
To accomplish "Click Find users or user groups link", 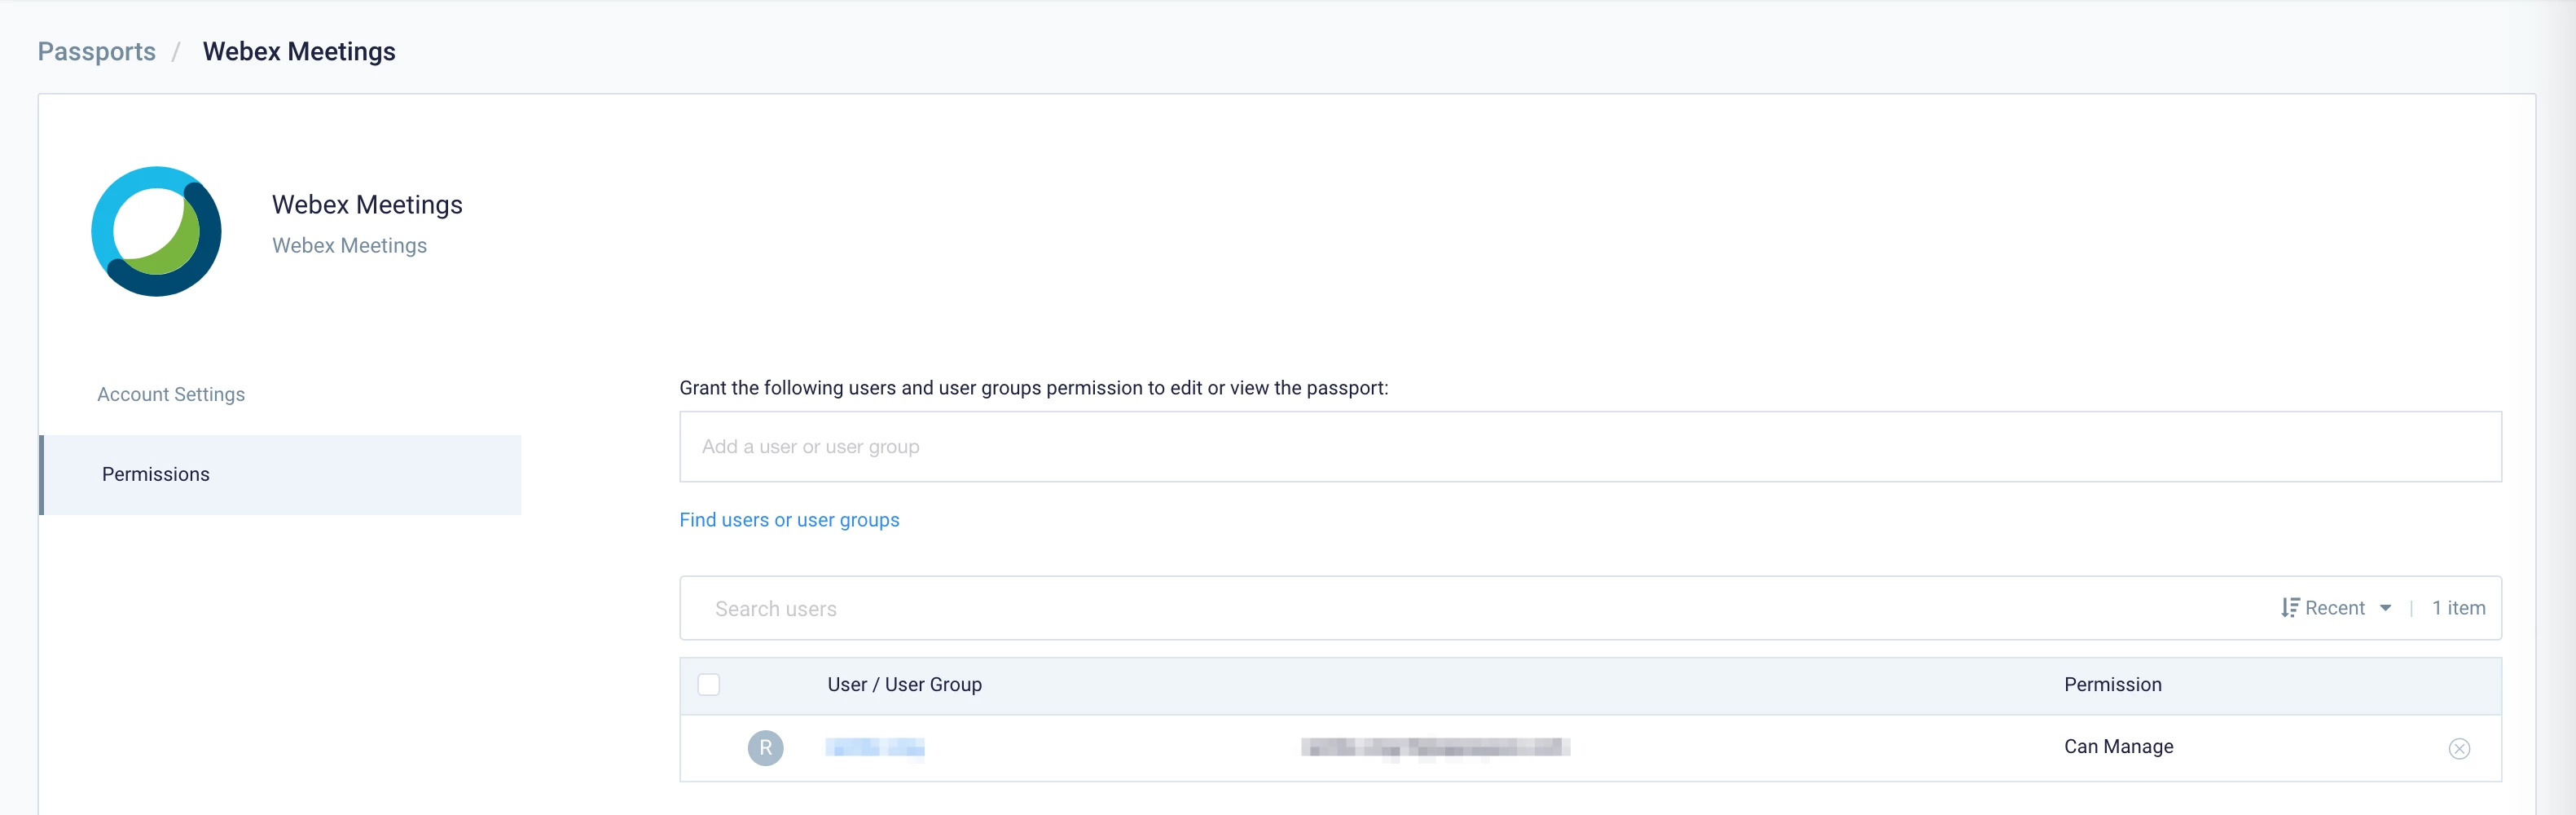I will point(789,520).
